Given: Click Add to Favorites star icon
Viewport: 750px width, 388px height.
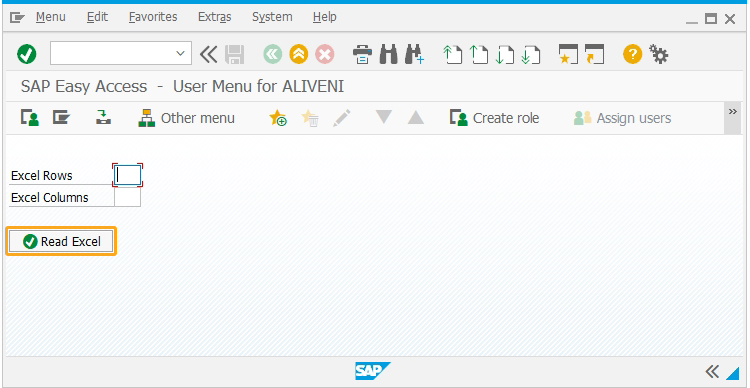Looking at the screenshot, I should point(278,118).
